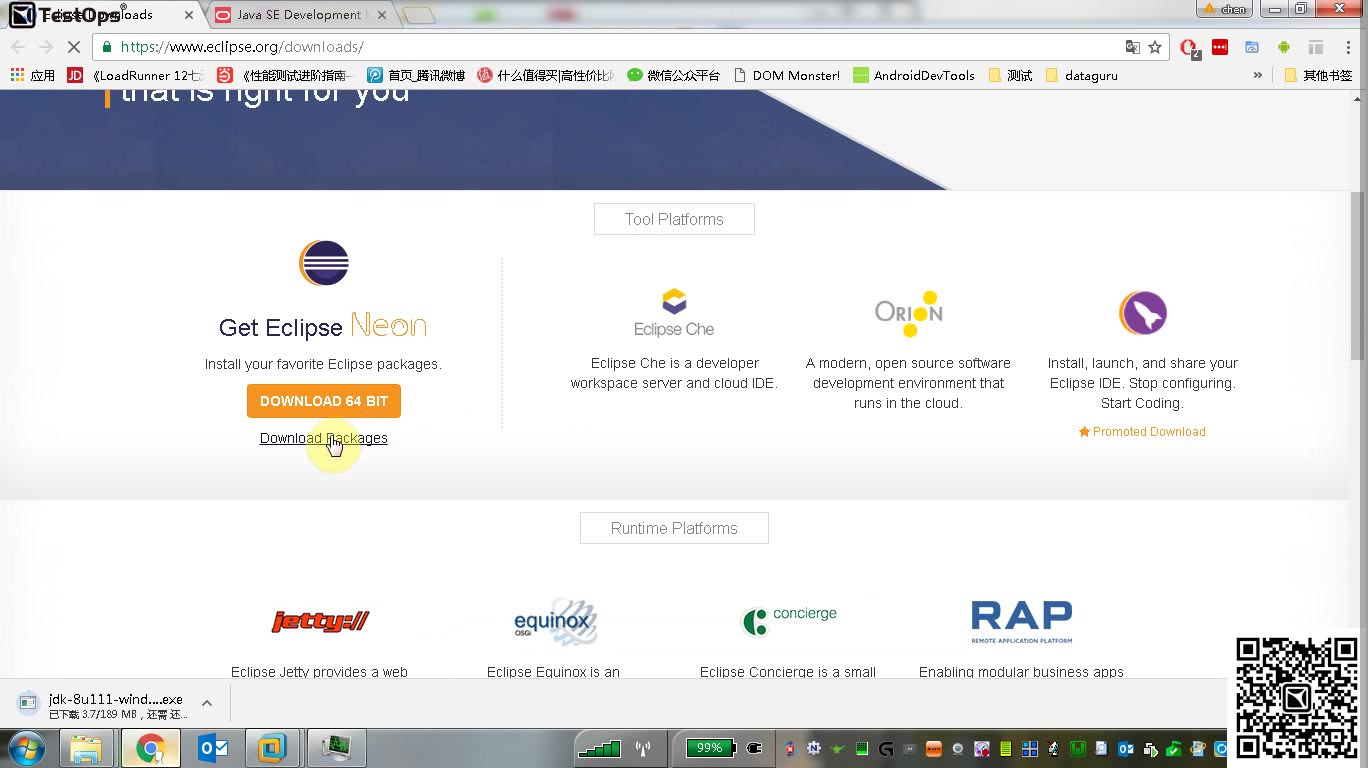Click the Eclipse Che logo
This screenshot has height=768, width=1368.
pyautogui.click(x=674, y=313)
